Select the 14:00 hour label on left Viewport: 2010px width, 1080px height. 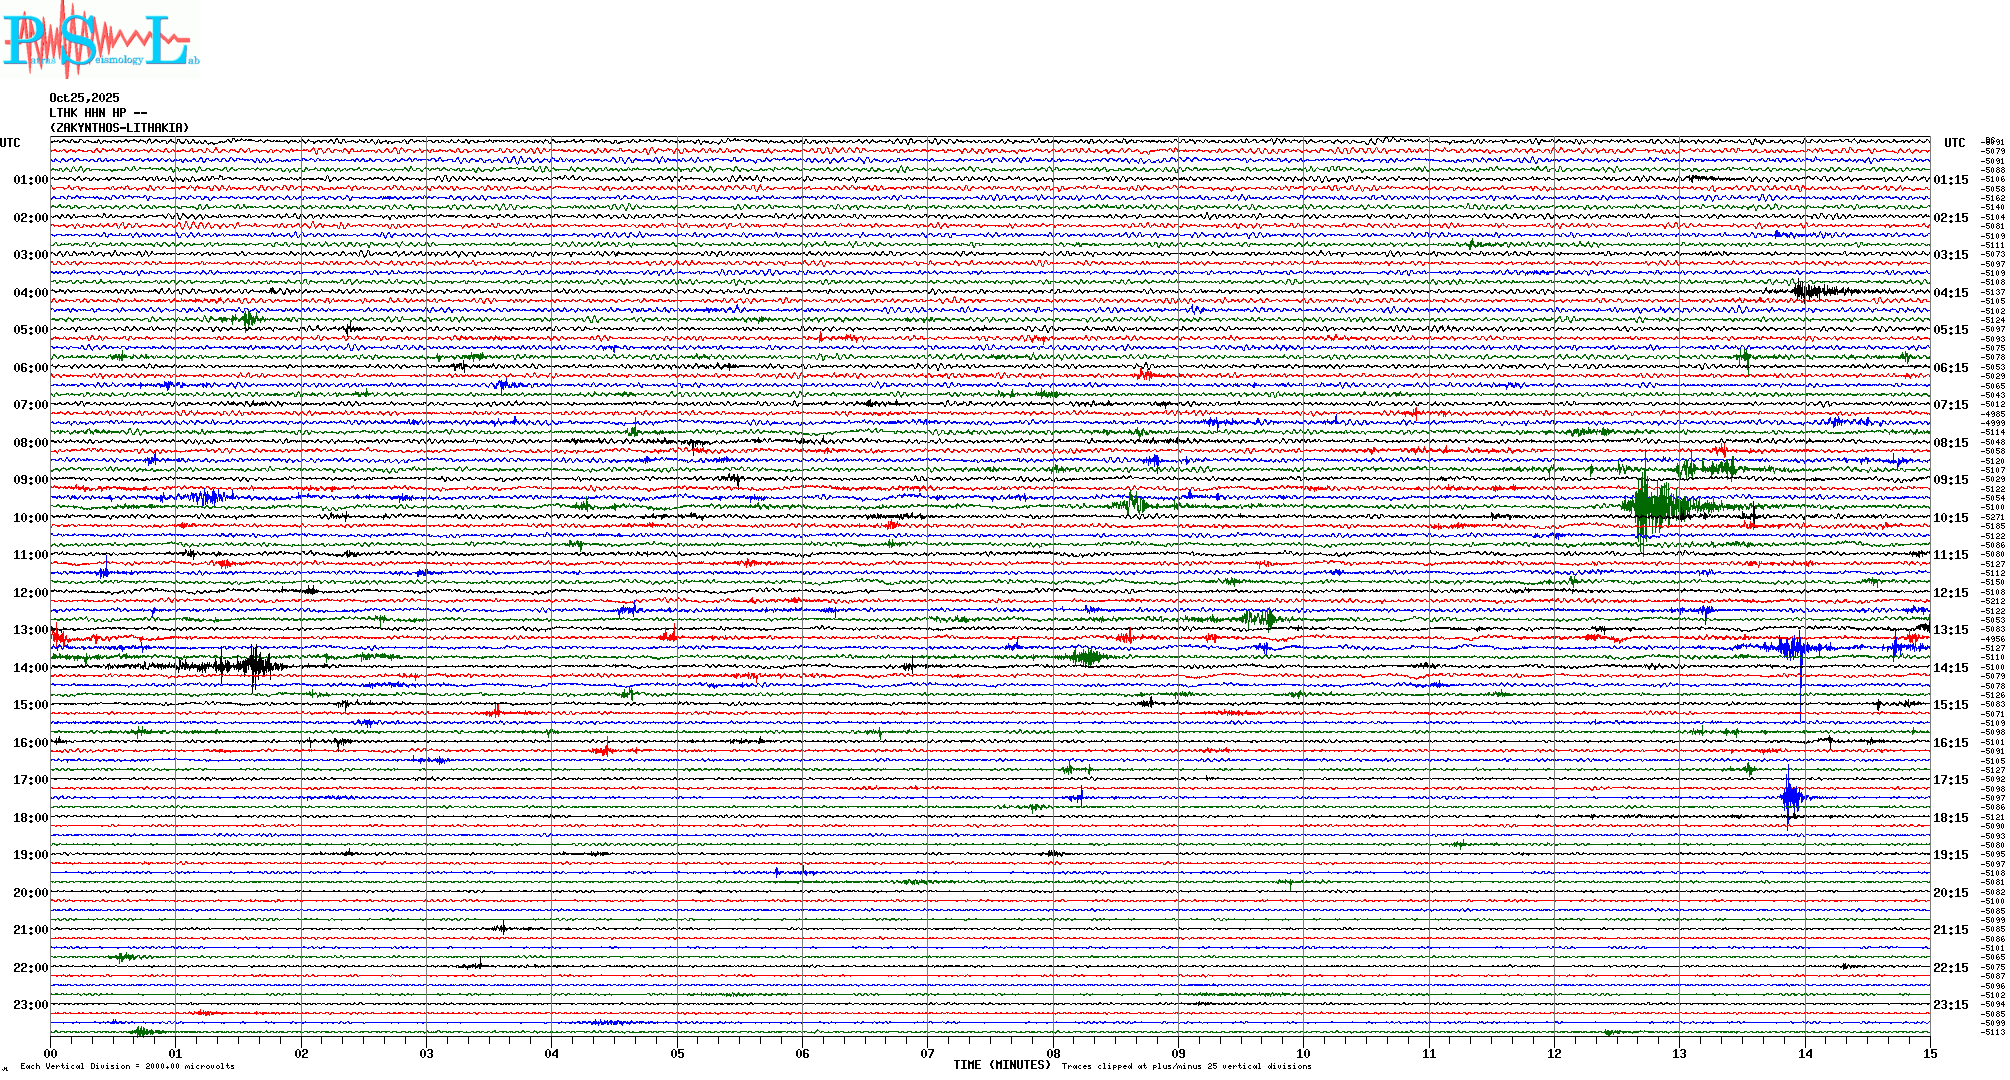pos(30,668)
